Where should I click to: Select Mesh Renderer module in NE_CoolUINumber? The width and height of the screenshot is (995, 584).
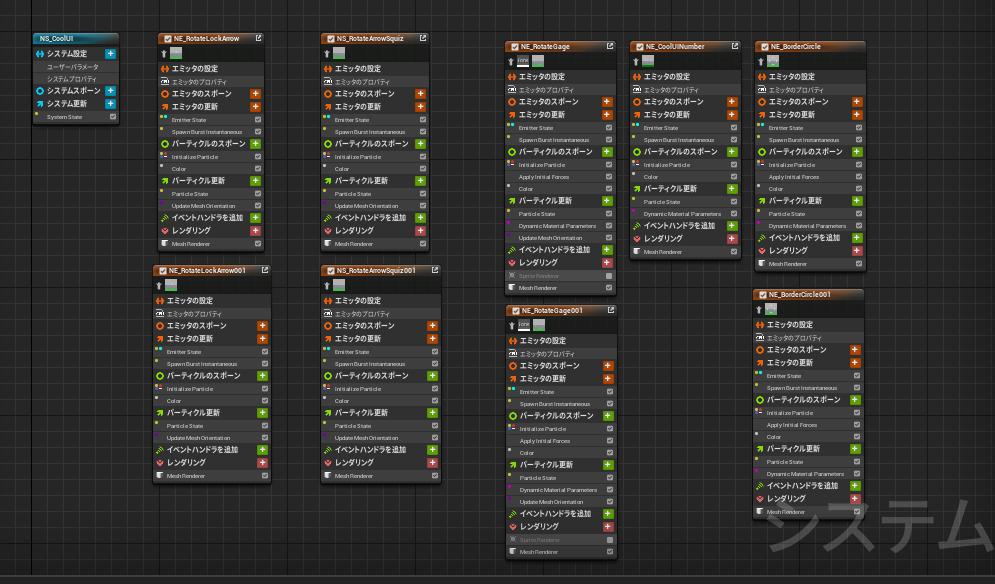click(685, 252)
